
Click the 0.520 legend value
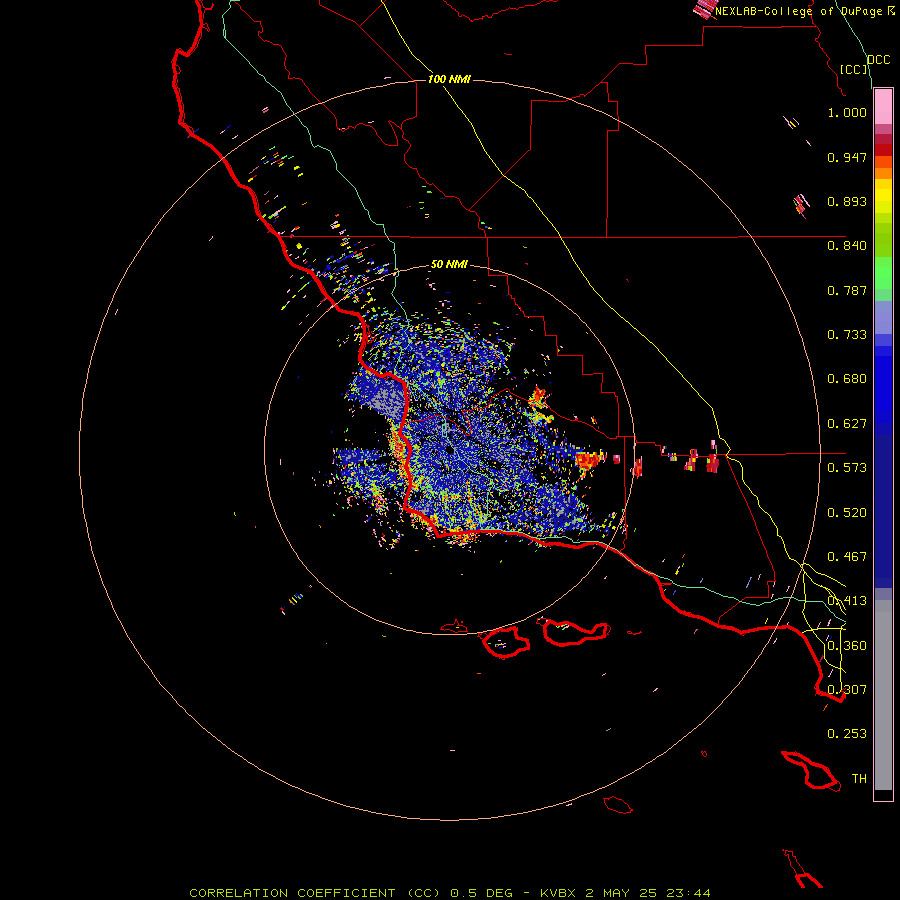click(847, 513)
